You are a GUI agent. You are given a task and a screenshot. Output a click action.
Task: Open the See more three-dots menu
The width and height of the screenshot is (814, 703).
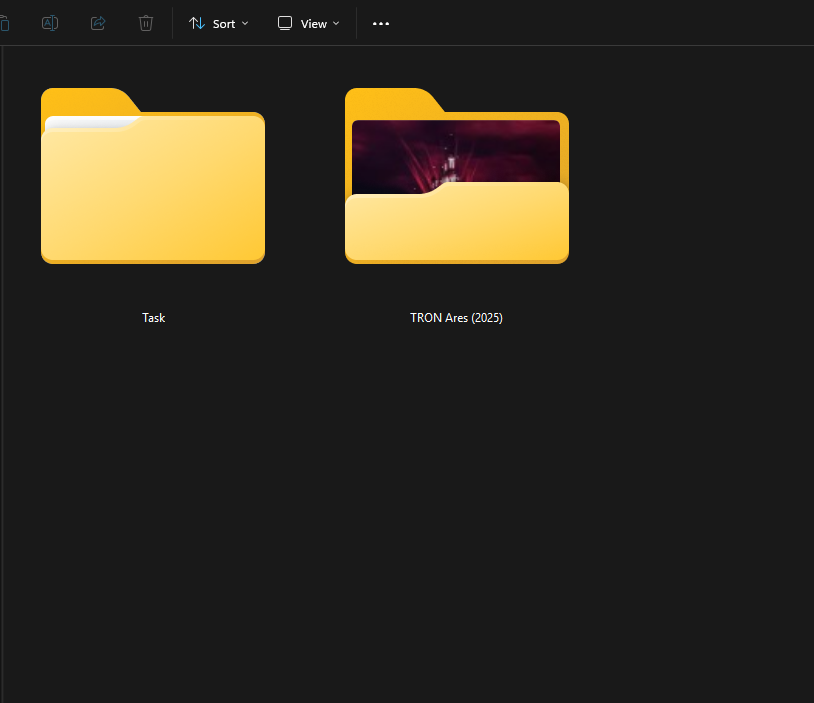click(x=381, y=23)
